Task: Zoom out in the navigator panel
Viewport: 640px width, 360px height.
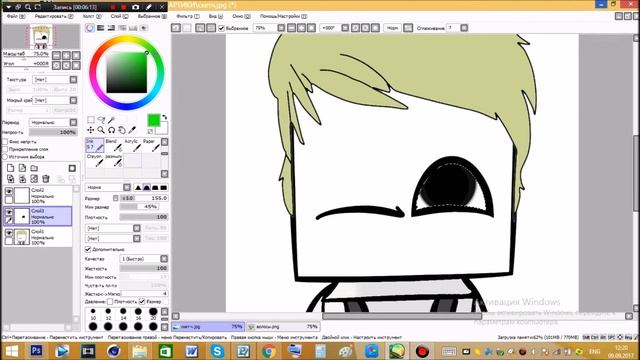Action: [x=56, y=55]
